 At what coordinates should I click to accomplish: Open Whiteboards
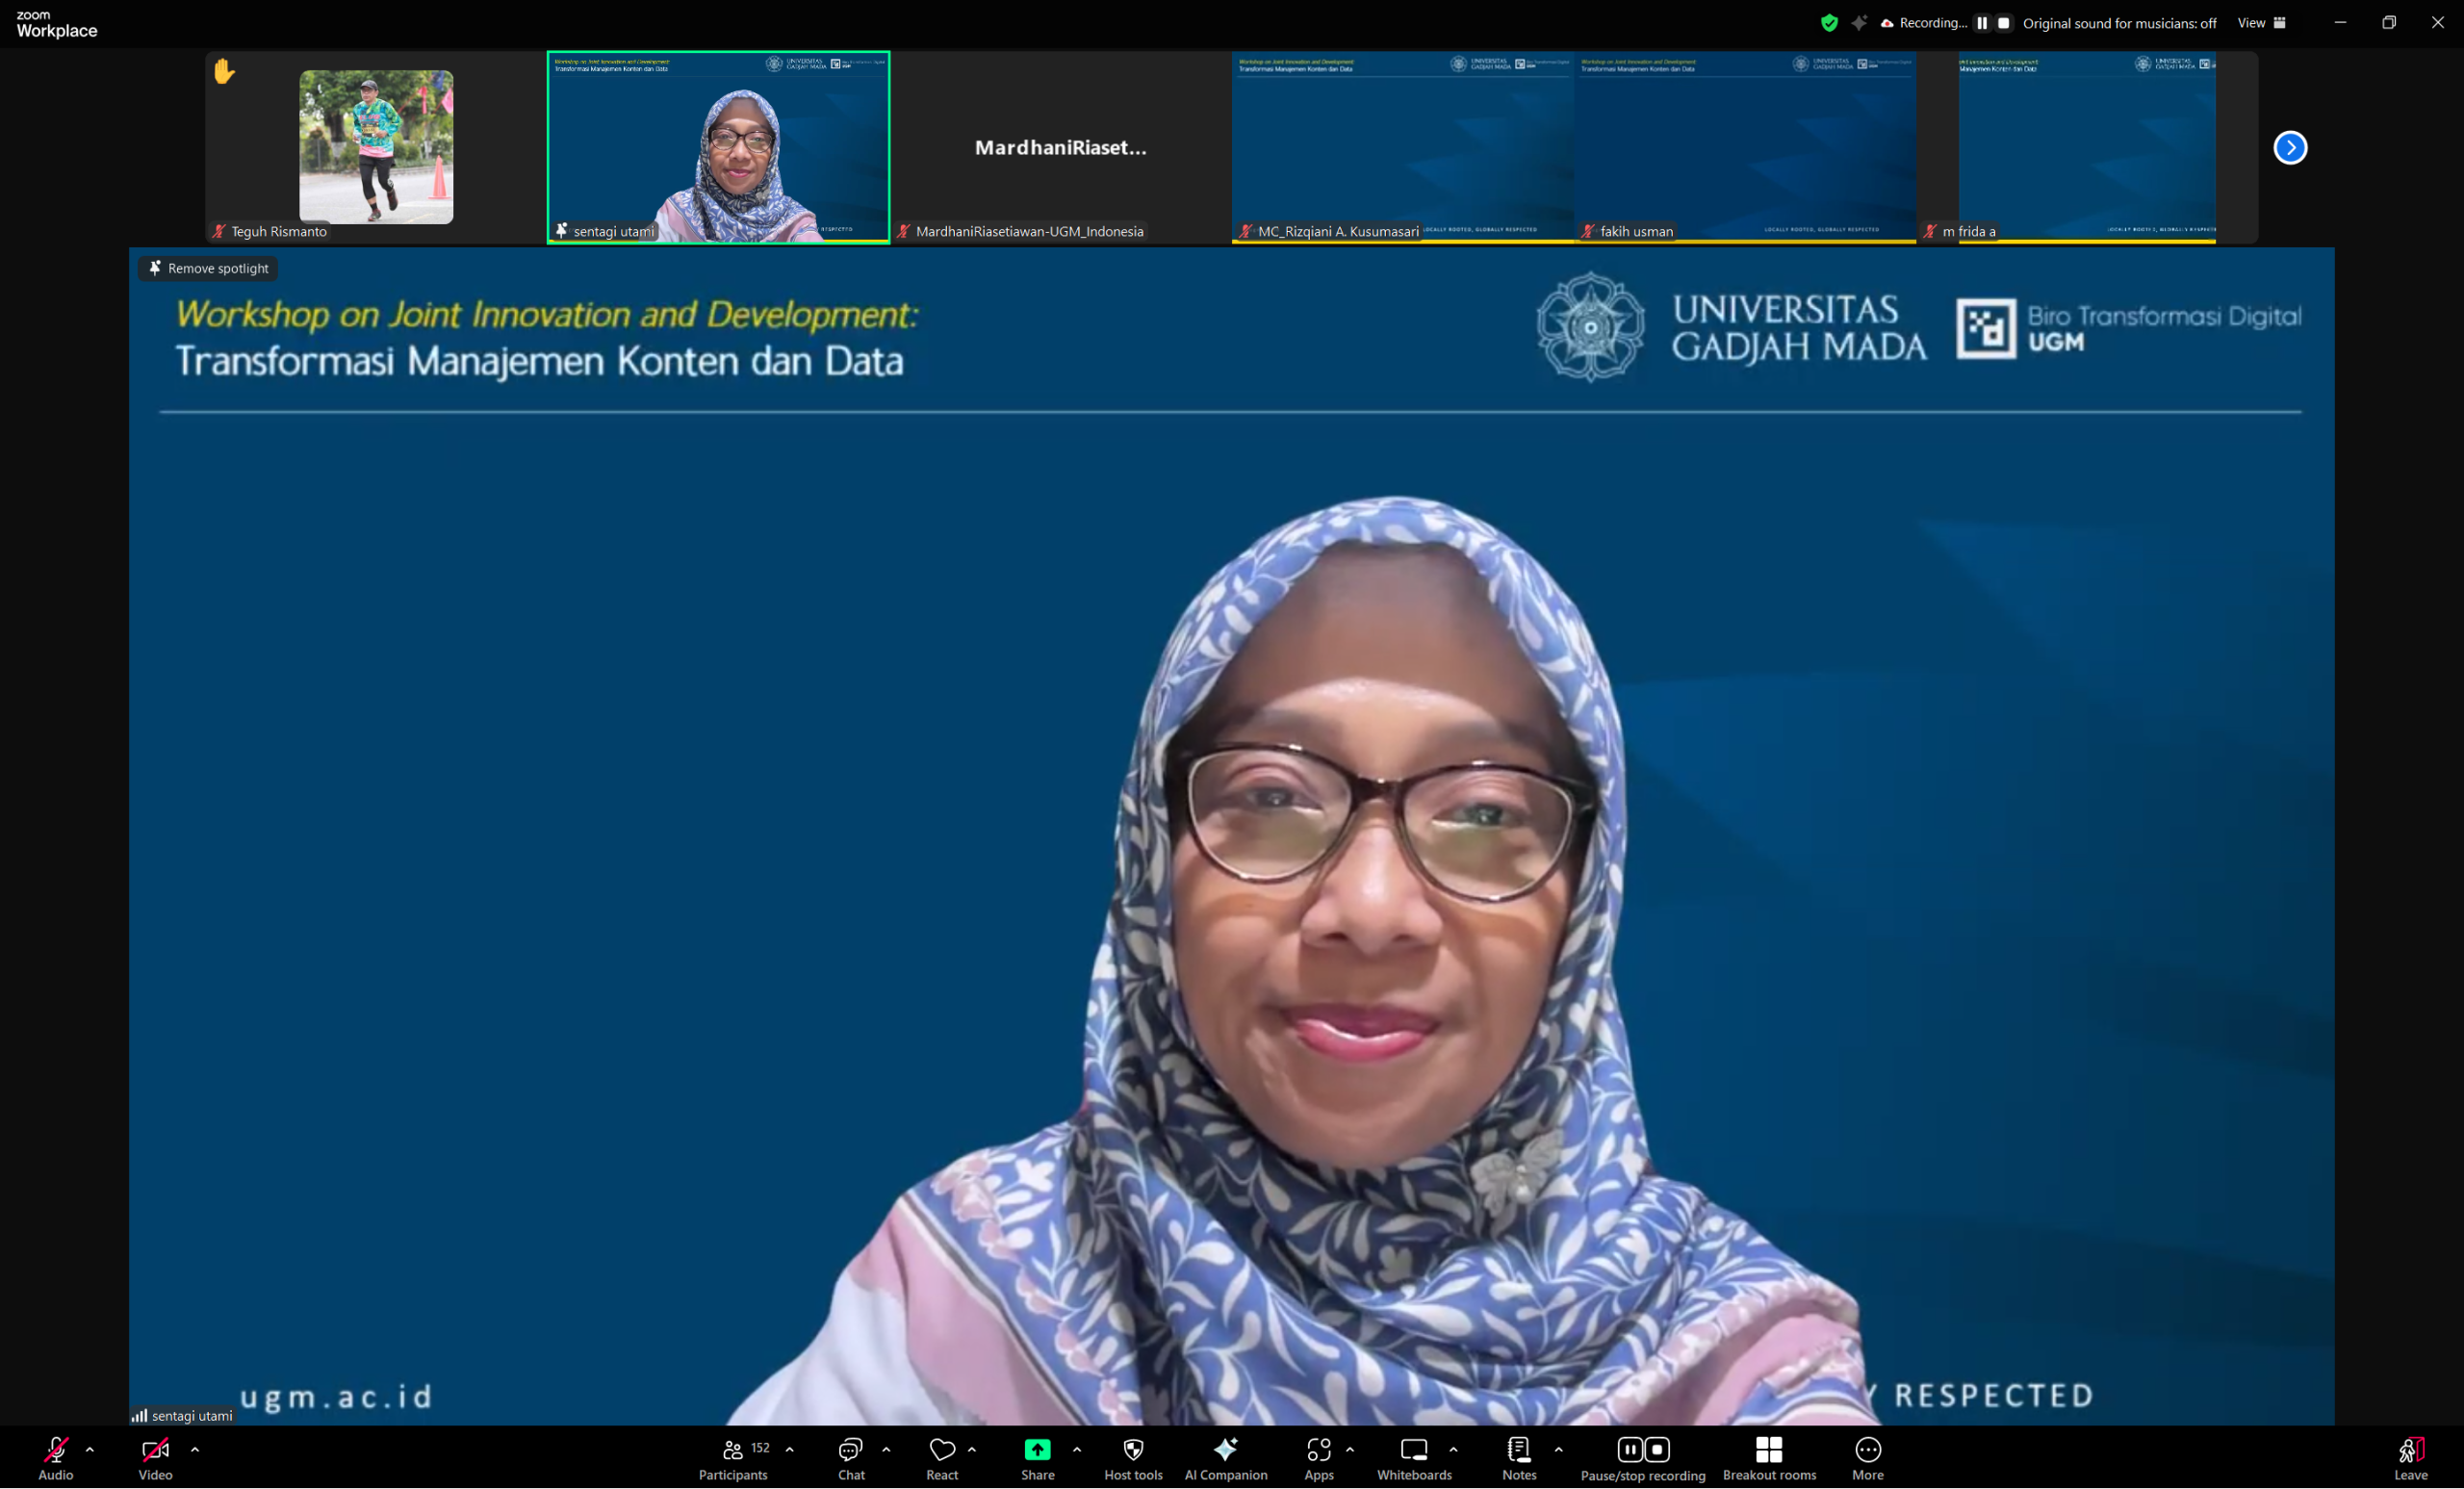coord(1414,1451)
